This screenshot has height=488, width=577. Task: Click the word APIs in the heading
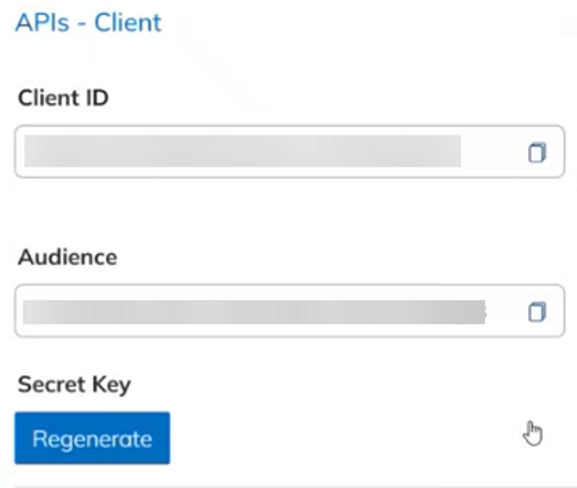(x=42, y=22)
